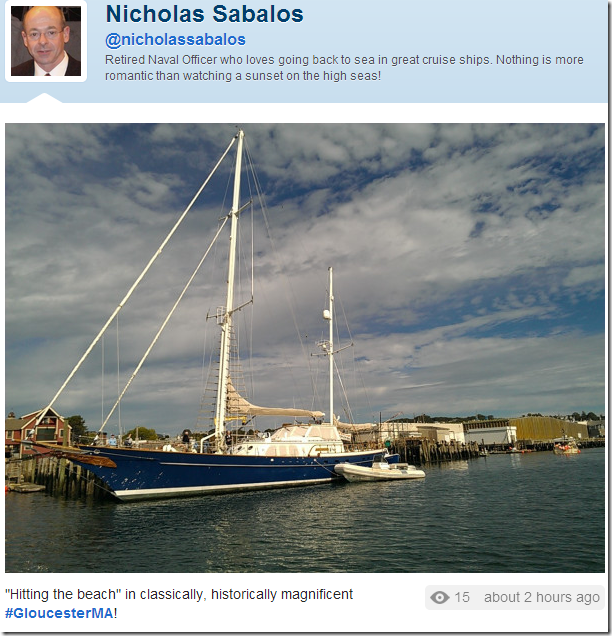Click the red building in the photo
The height and width of the screenshot is (636, 612).
pos(37,430)
